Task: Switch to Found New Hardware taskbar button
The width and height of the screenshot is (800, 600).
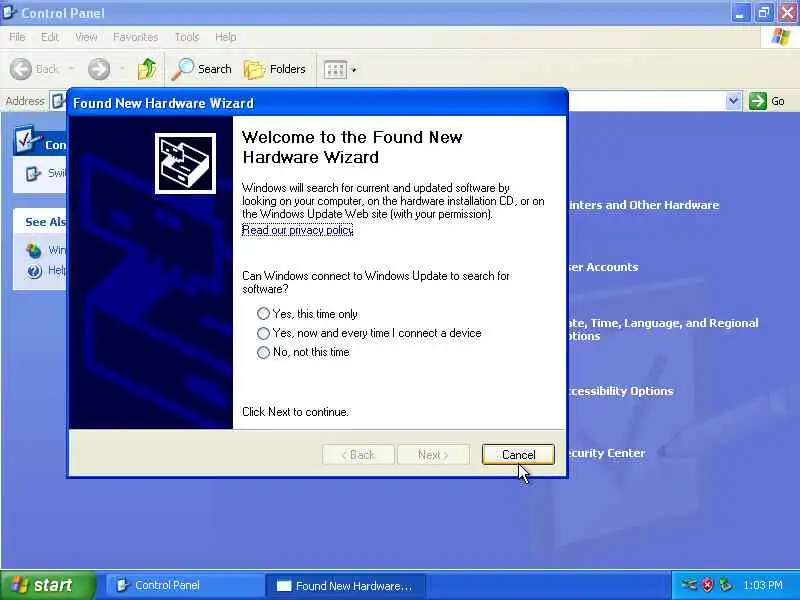Action: 345,585
